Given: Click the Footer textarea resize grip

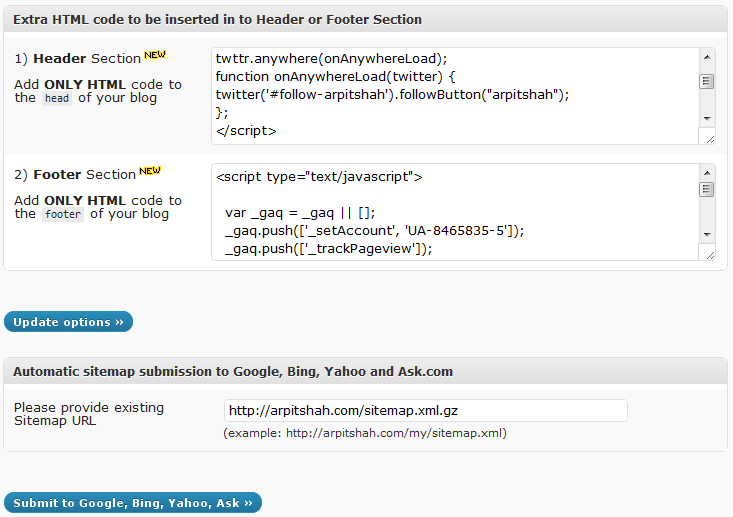Looking at the screenshot, I should point(710,255).
